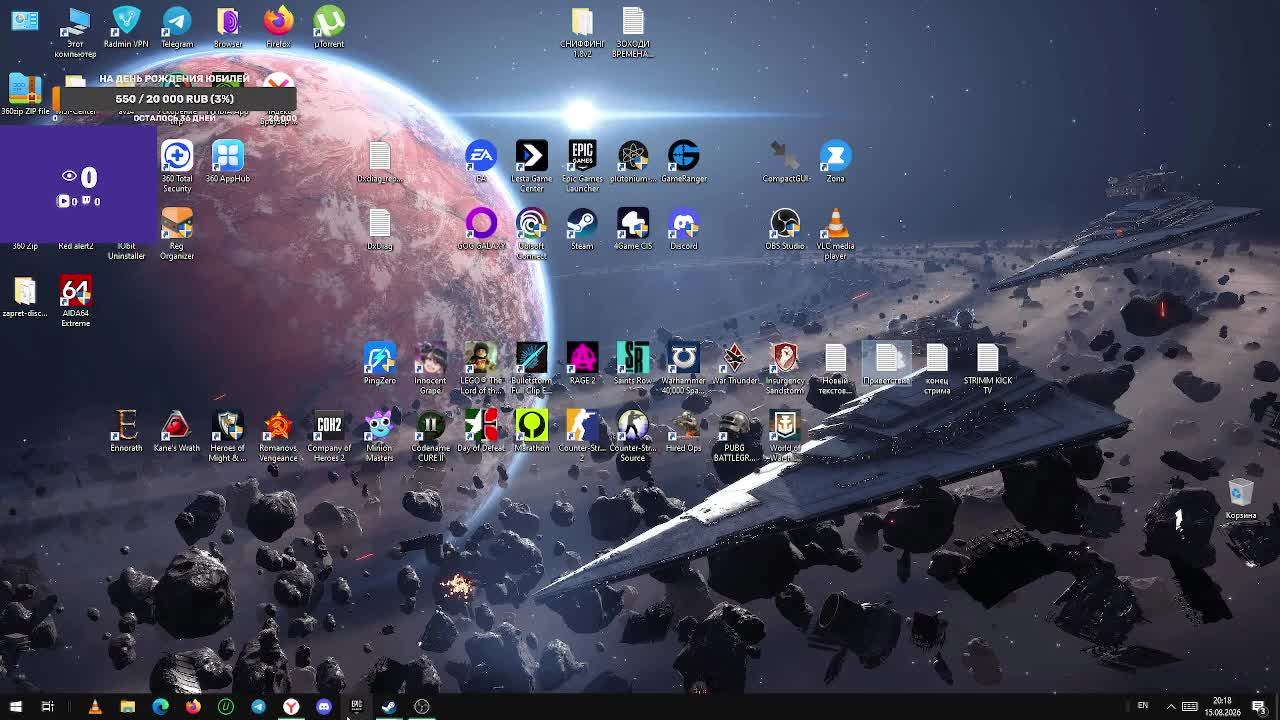Select the Reg Organizer shortcut
Image resolution: width=1280 pixels, height=720 pixels.
177,234
